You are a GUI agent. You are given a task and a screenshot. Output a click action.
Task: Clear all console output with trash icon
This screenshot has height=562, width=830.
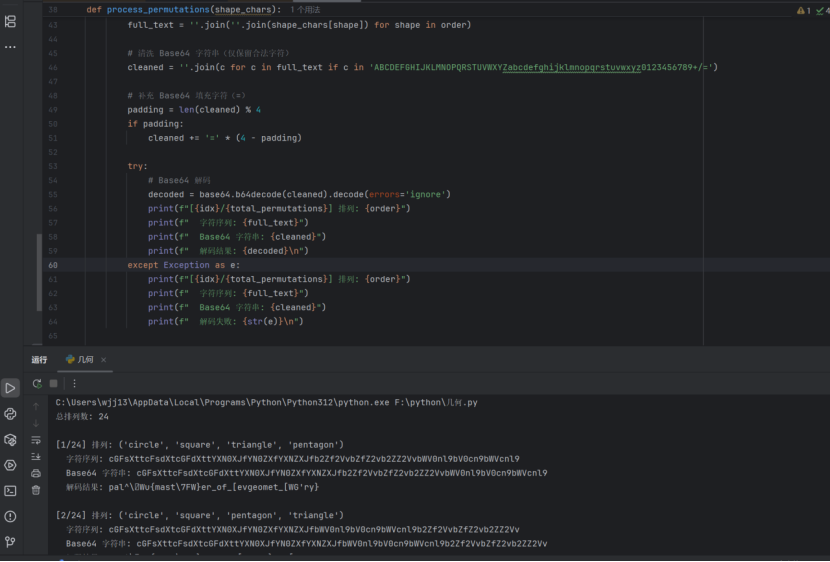point(35,490)
